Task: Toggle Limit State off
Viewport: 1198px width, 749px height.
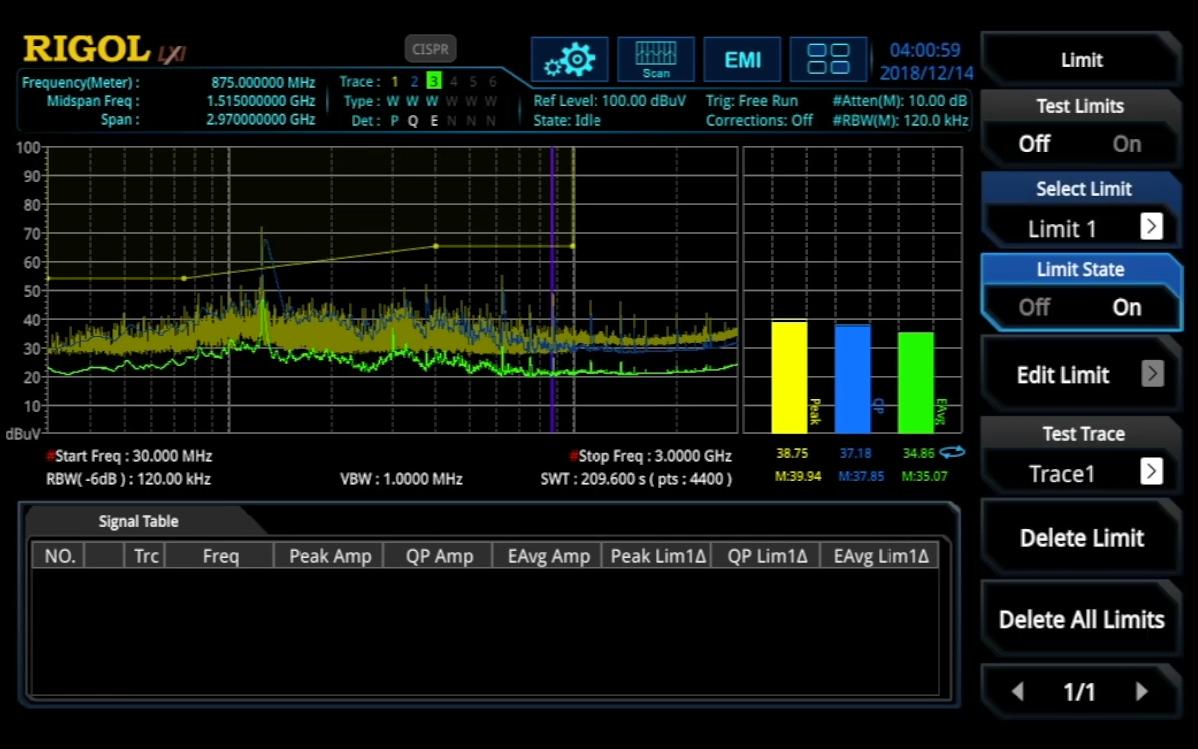Action: pyautogui.click(x=1034, y=307)
